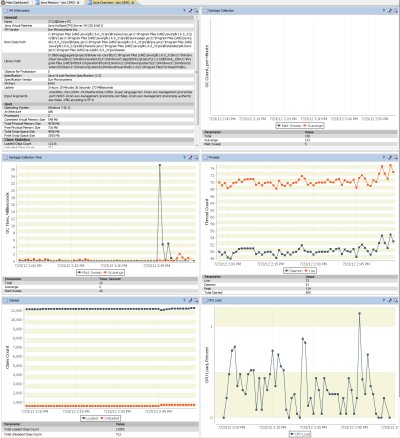Select the Peak row in the Threads table
Screen dimensions: 400x438
click(x=300, y=289)
